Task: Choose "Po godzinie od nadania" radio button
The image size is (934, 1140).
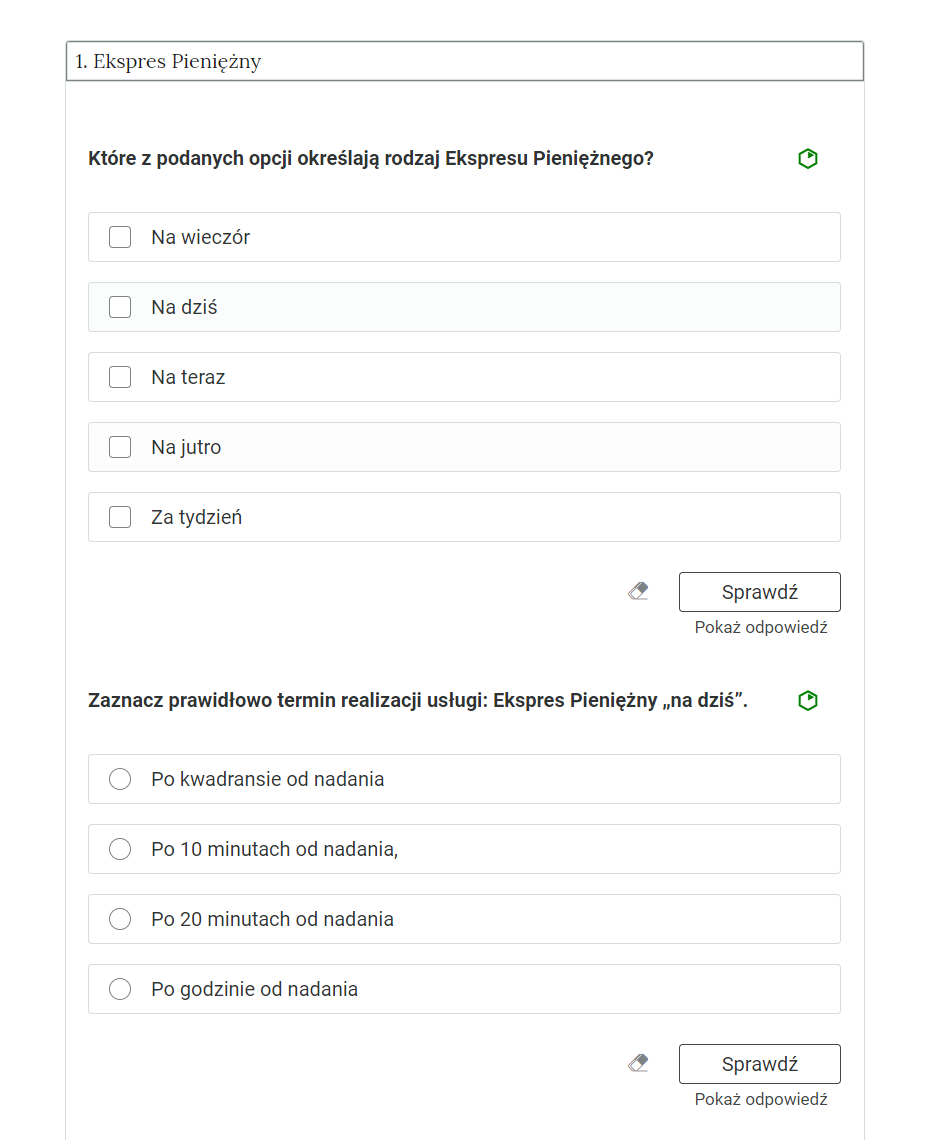Action: pos(120,989)
